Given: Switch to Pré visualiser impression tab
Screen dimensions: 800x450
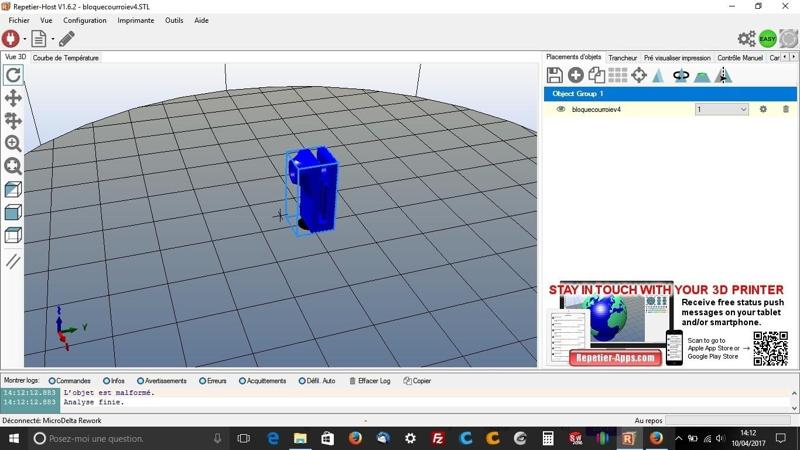Looking at the screenshot, I should (x=677, y=58).
